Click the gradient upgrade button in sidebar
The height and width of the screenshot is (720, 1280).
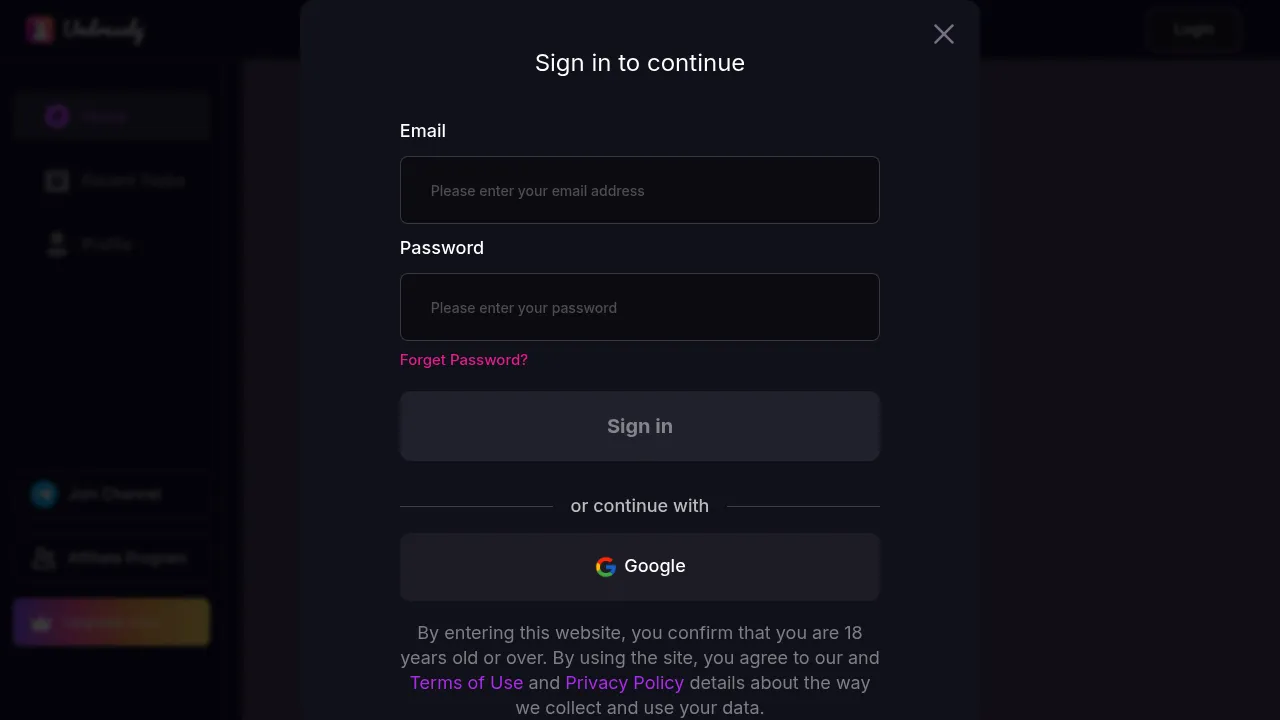tap(111, 623)
